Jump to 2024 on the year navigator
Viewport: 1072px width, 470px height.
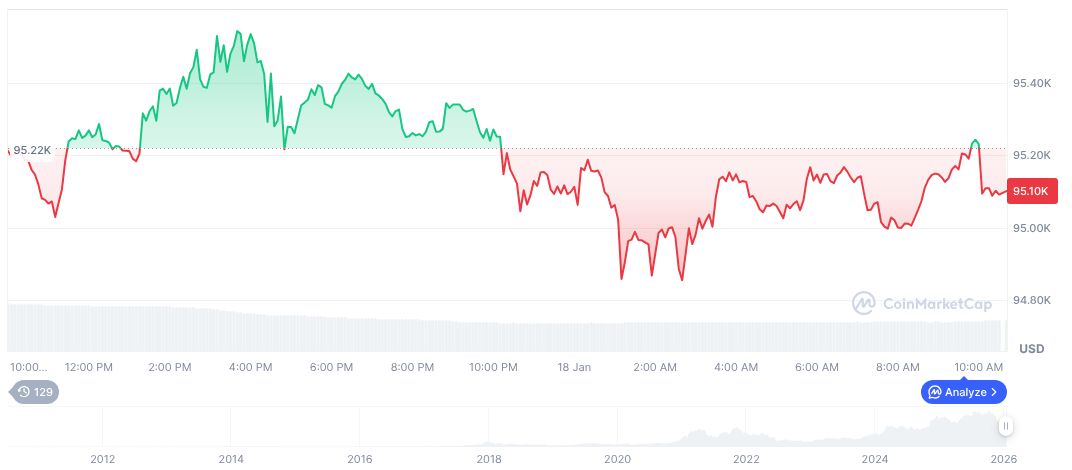coord(875,459)
